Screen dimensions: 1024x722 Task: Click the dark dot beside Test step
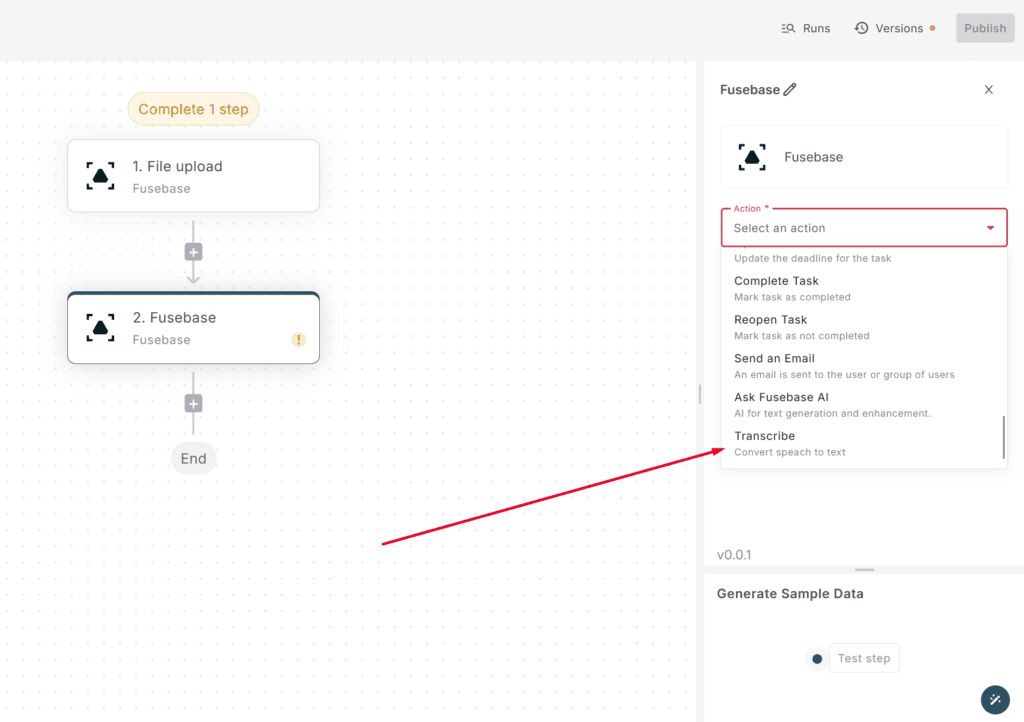tap(816, 659)
